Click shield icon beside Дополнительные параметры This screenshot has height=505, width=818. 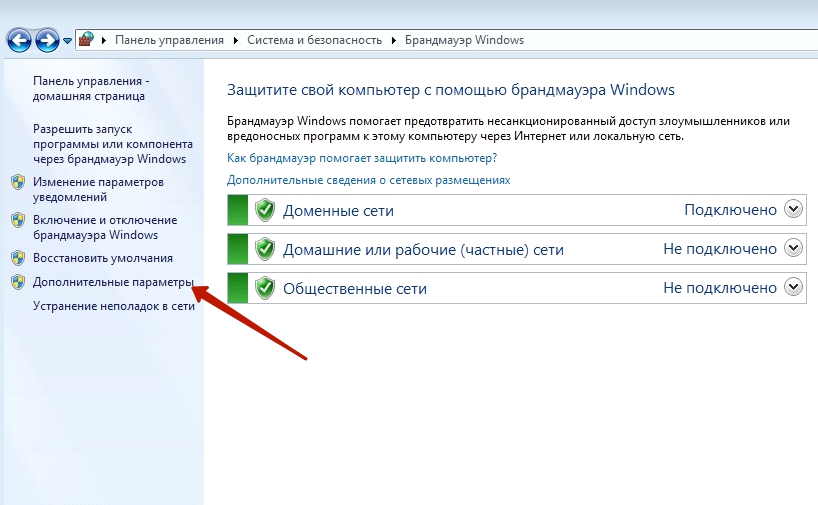click(18, 282)
